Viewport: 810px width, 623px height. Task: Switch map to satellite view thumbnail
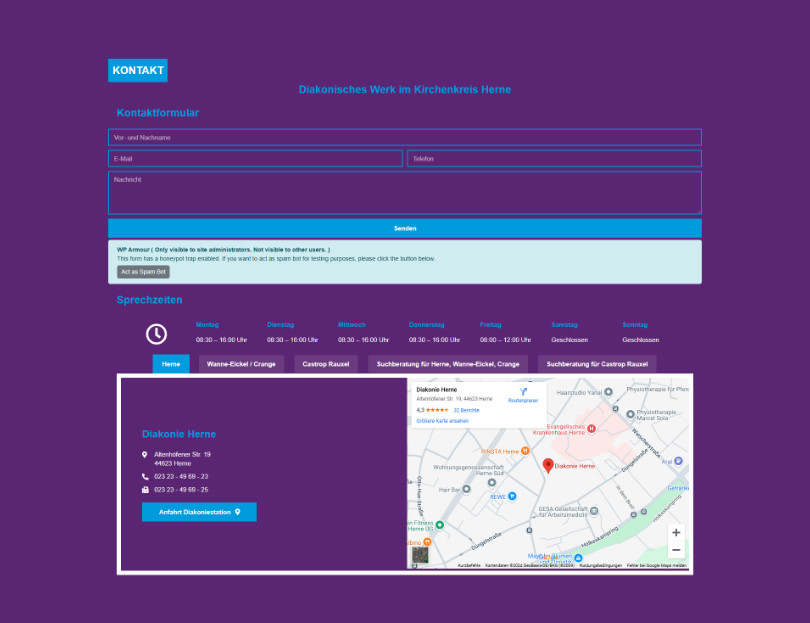point(421,555)
